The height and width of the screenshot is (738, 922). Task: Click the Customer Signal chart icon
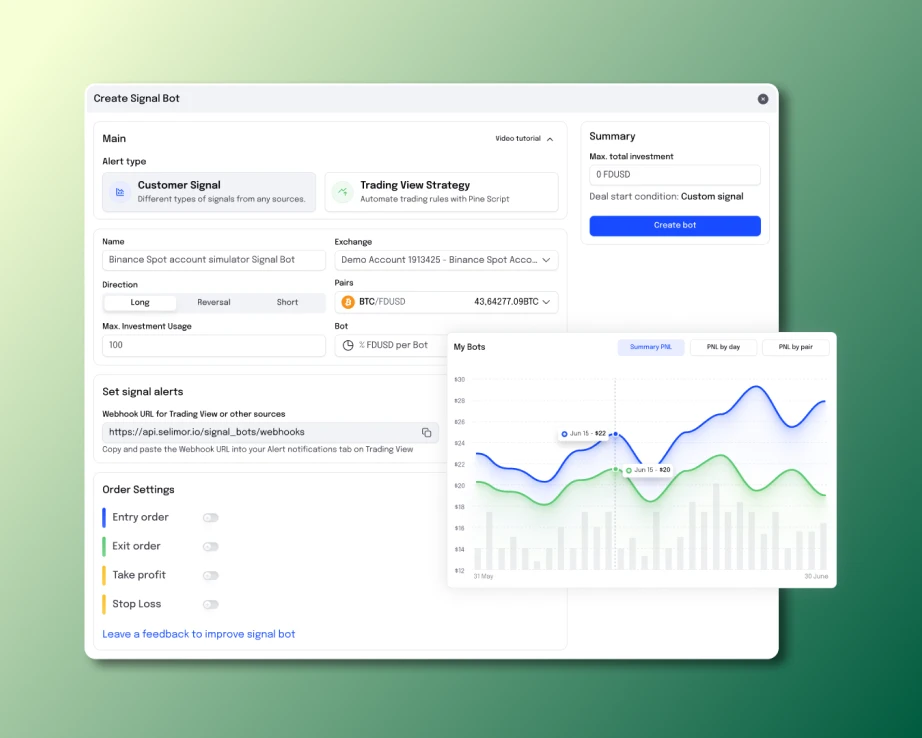120,192
